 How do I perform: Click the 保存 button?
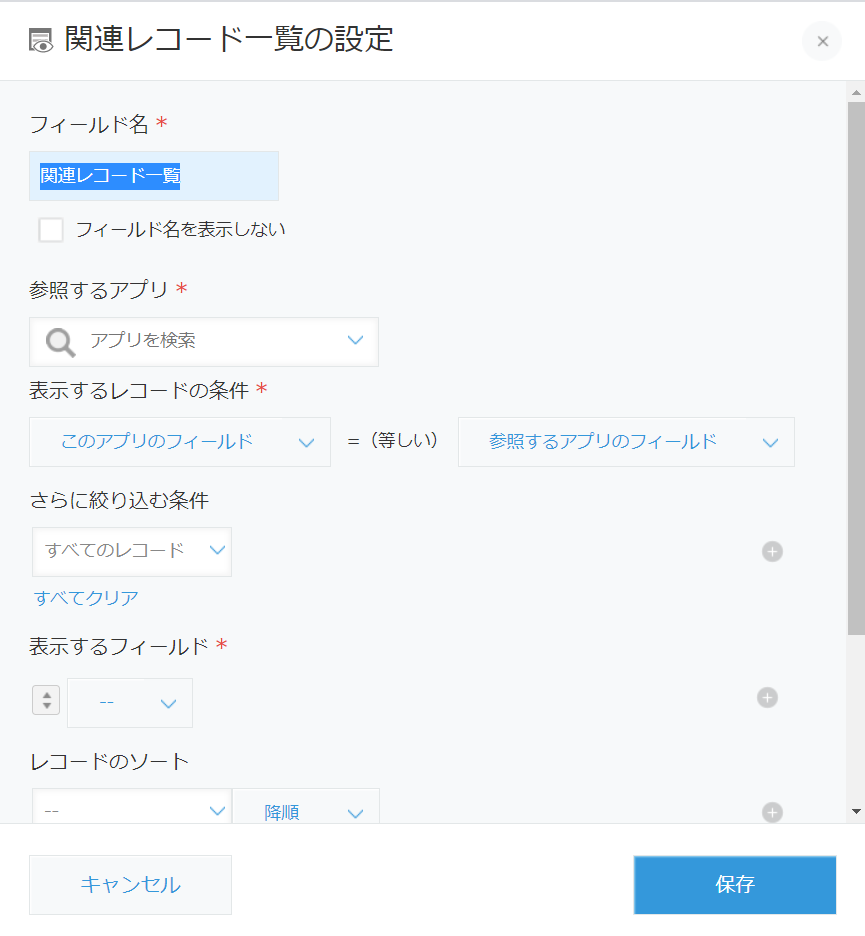735,885
